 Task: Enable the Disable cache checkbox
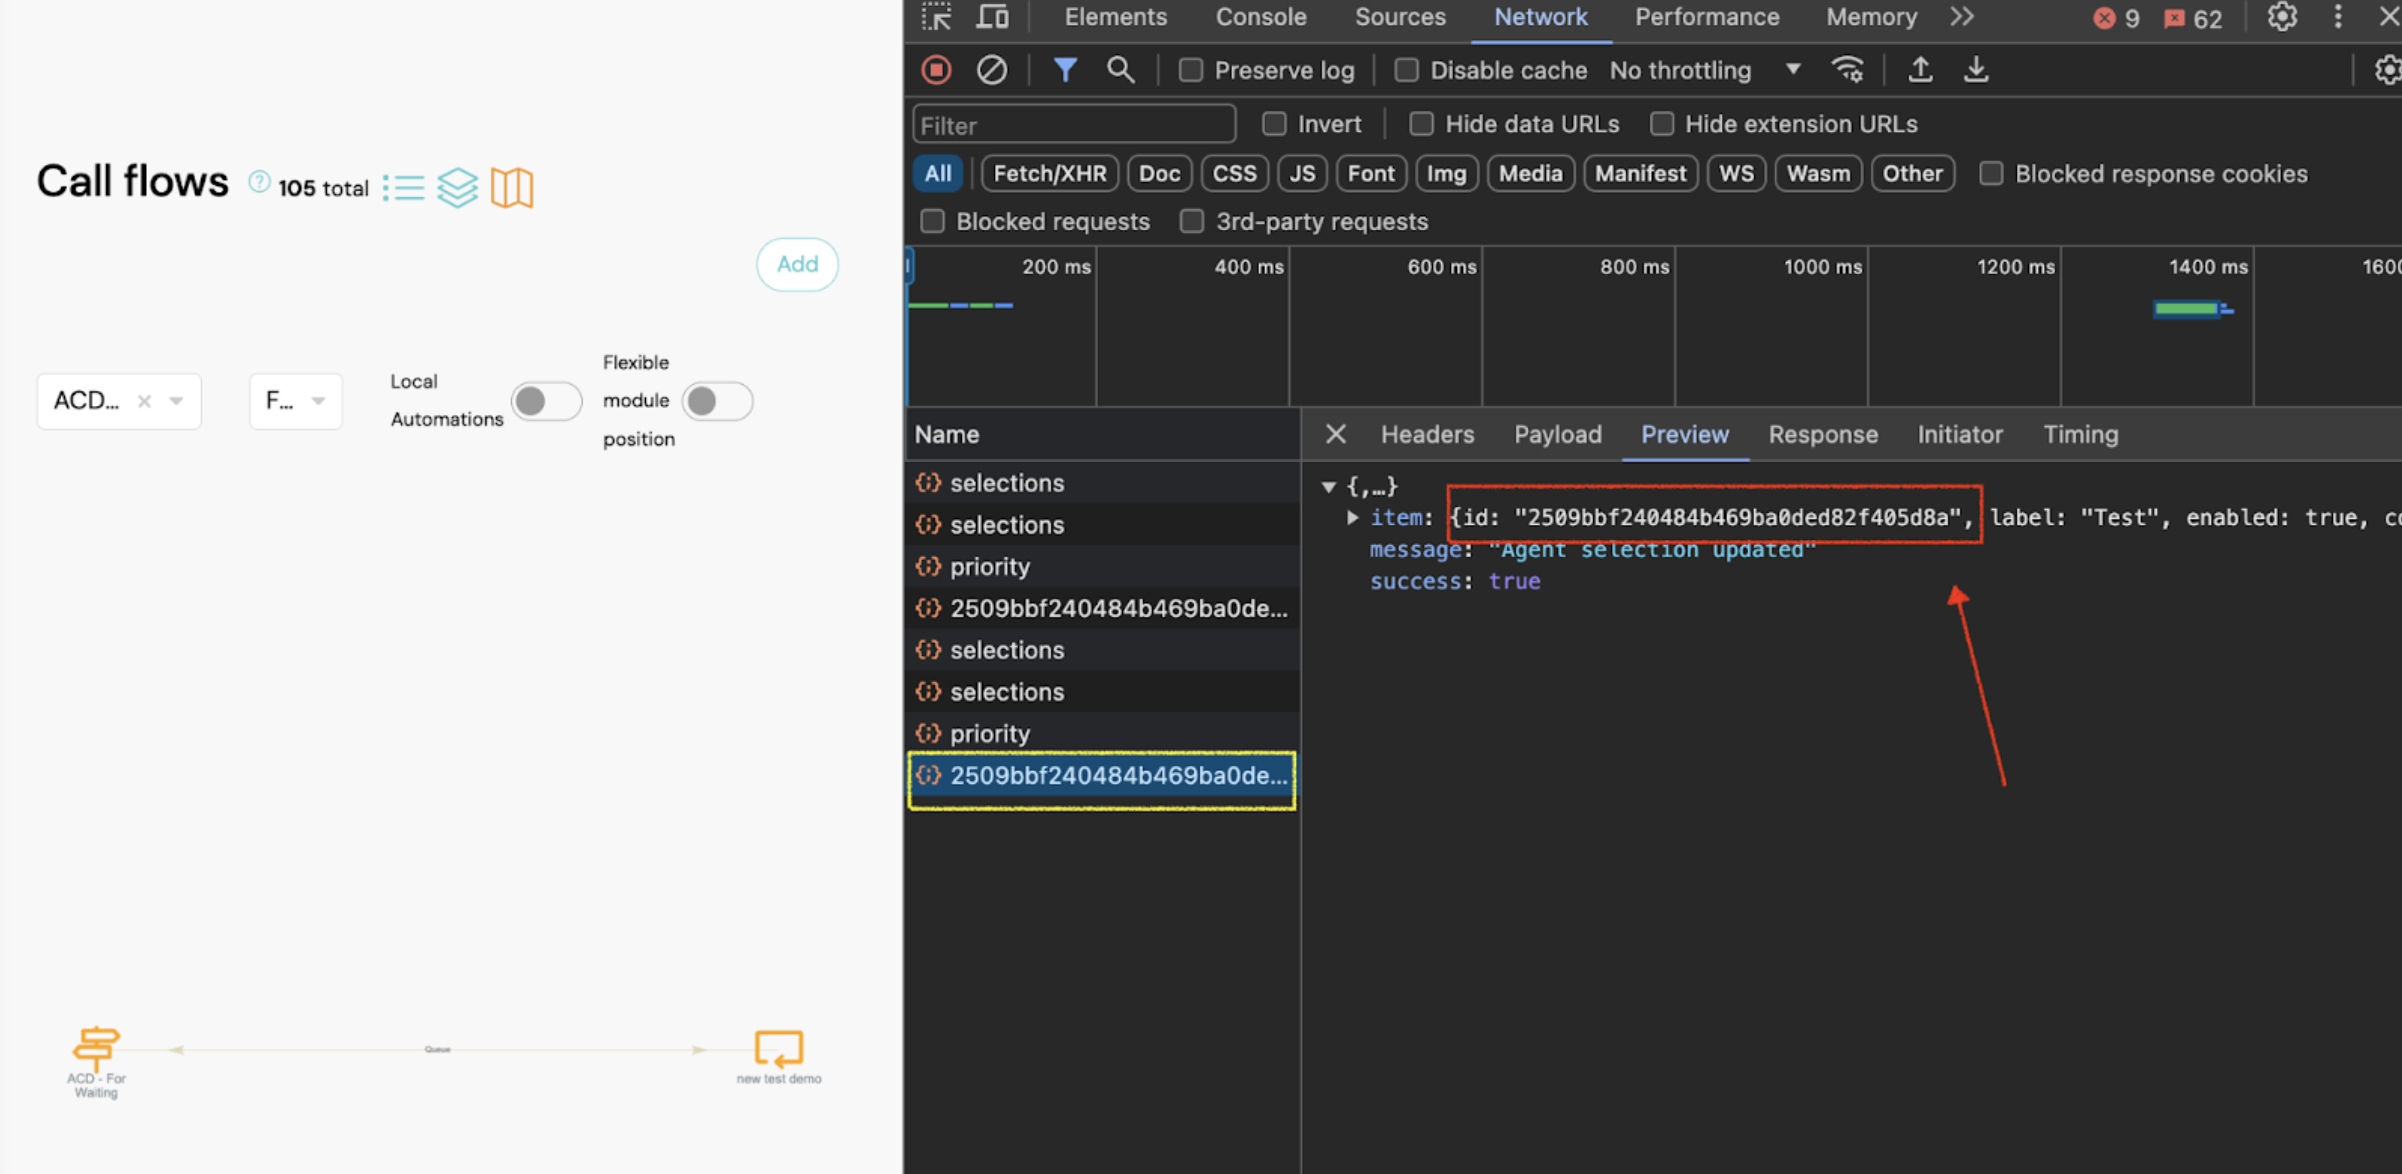click(x=1406, y=70)
